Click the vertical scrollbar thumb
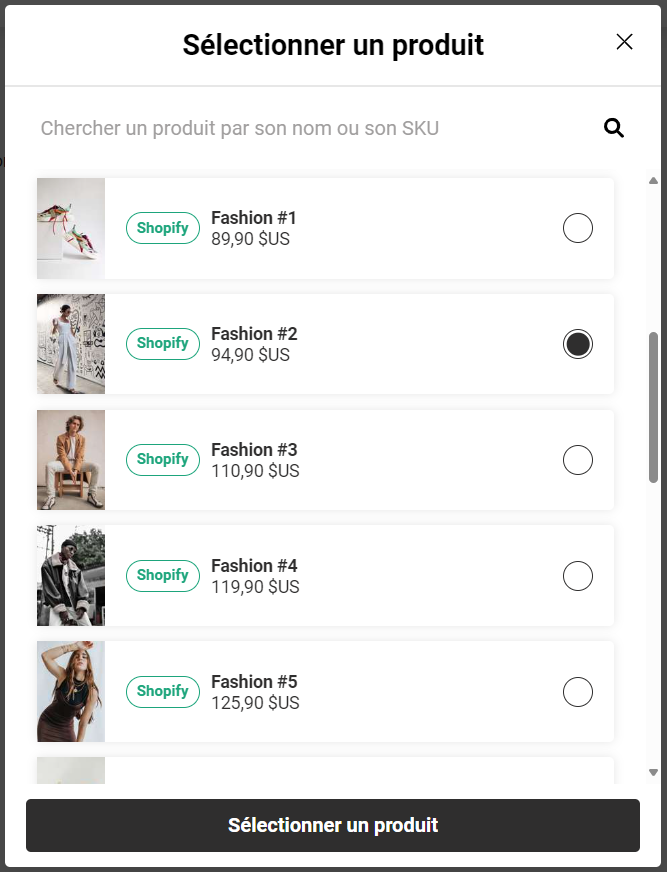This screenshot has width=667, height=872. [653, 407]
